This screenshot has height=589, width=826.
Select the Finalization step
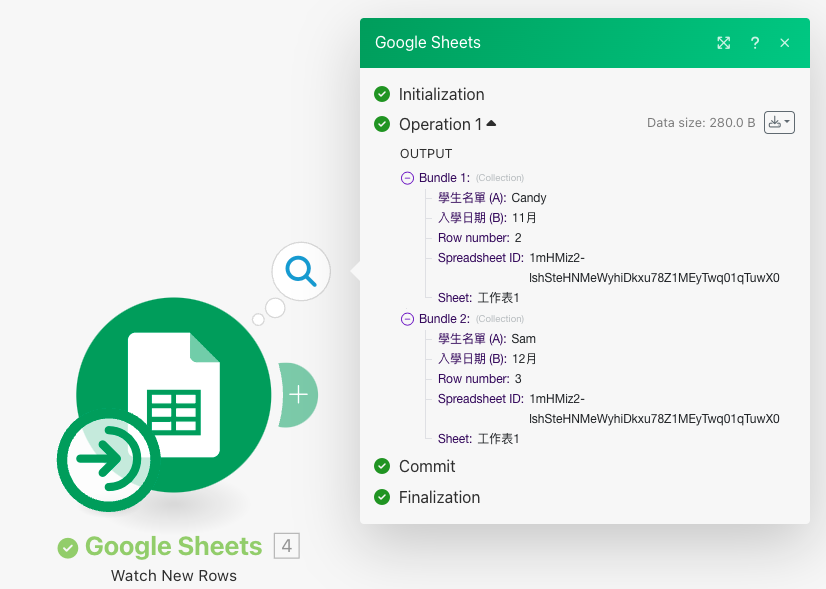point(439,497)
